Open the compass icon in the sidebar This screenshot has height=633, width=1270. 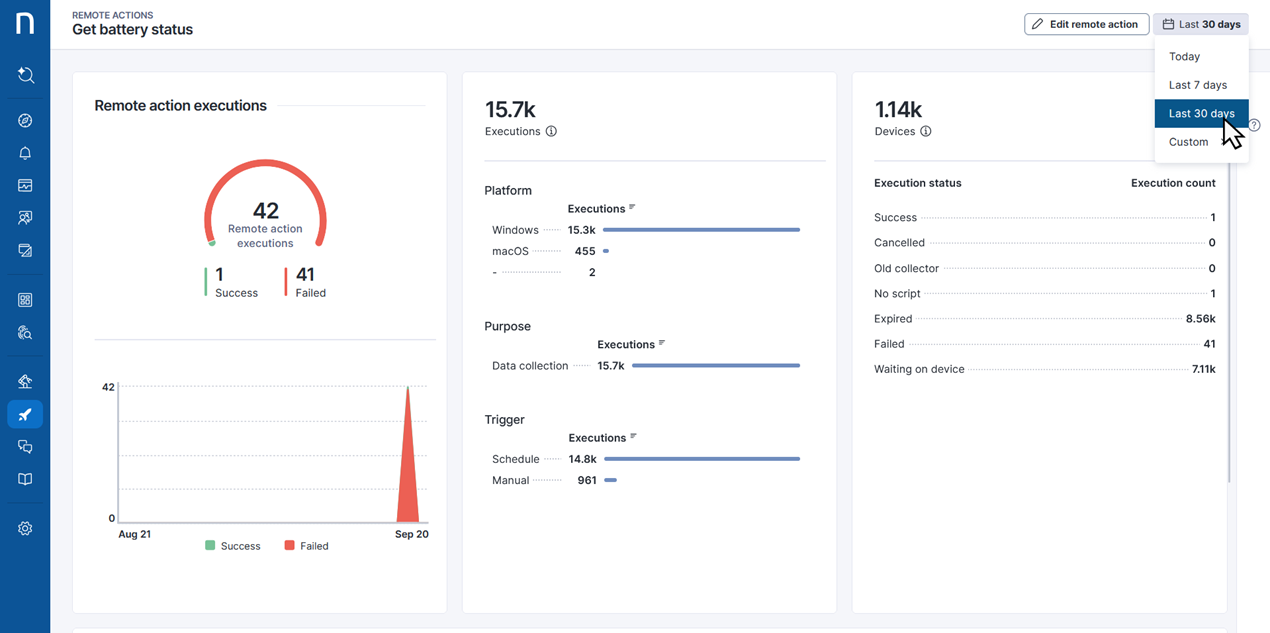point(25,121)
